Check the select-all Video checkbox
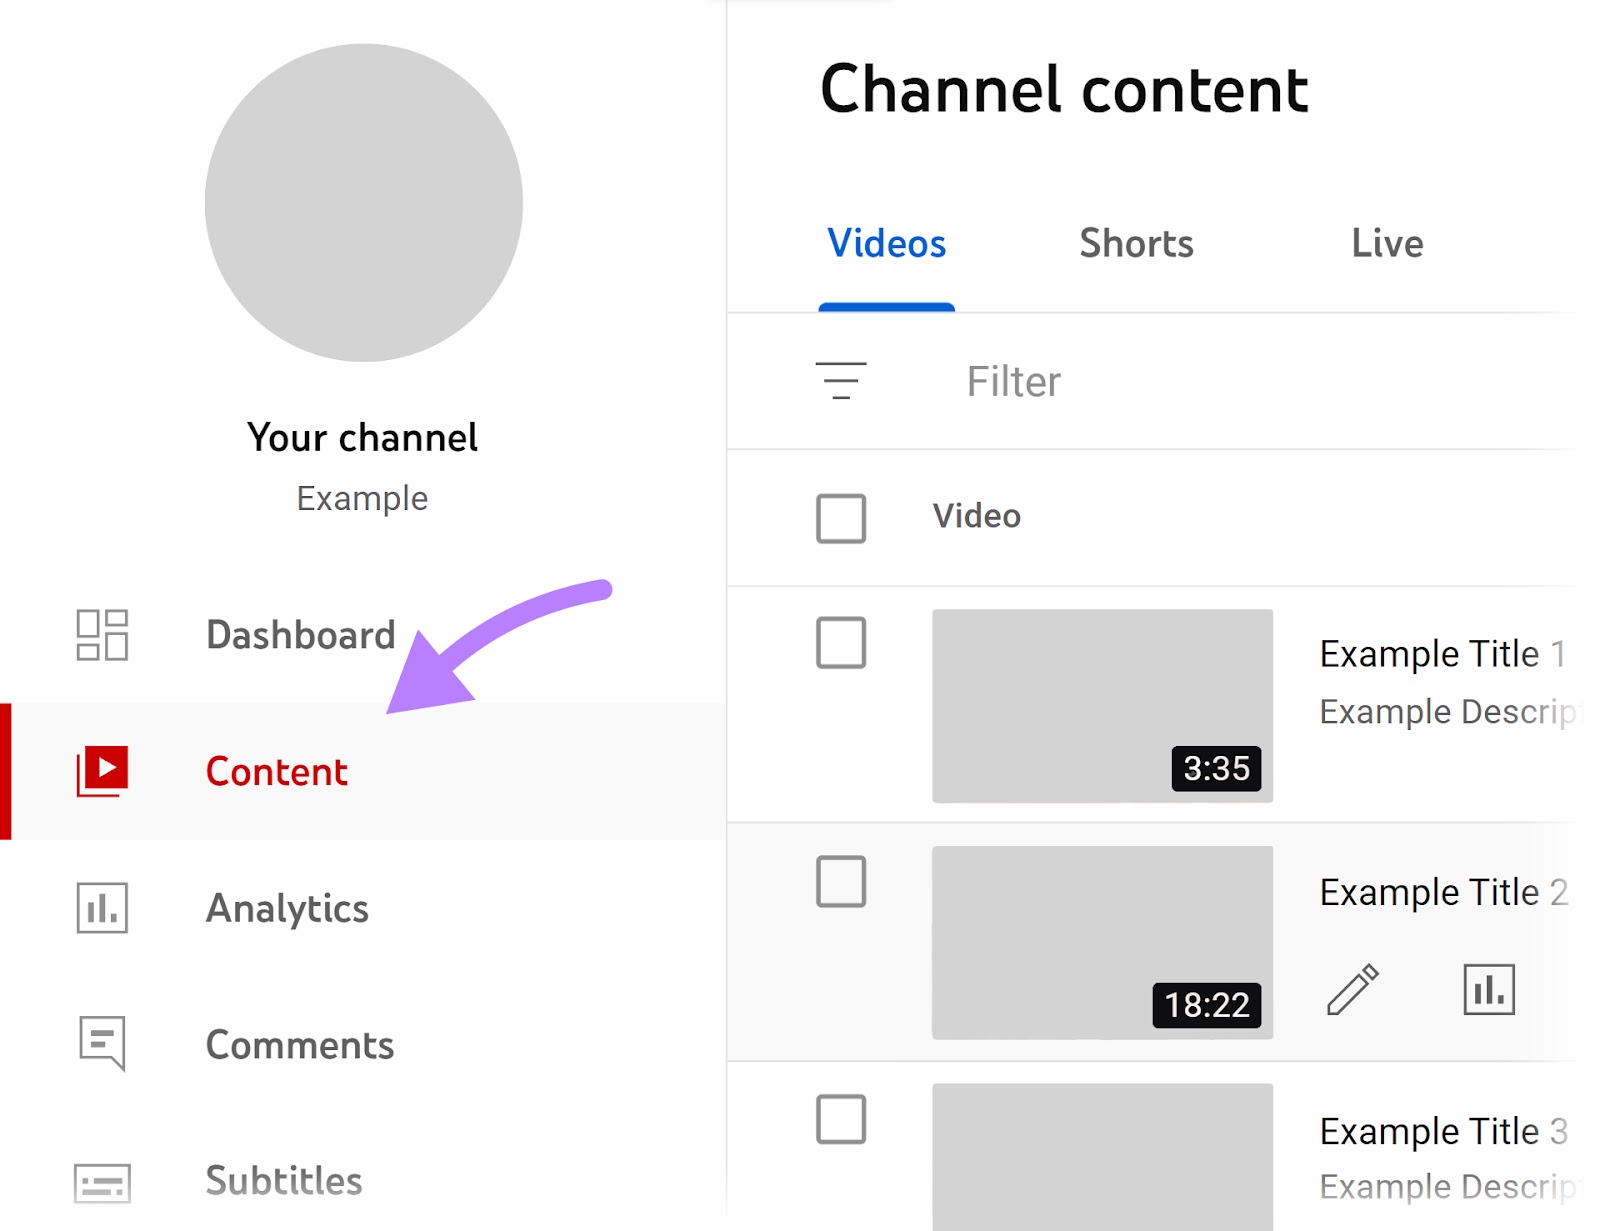 click(841, 519)
